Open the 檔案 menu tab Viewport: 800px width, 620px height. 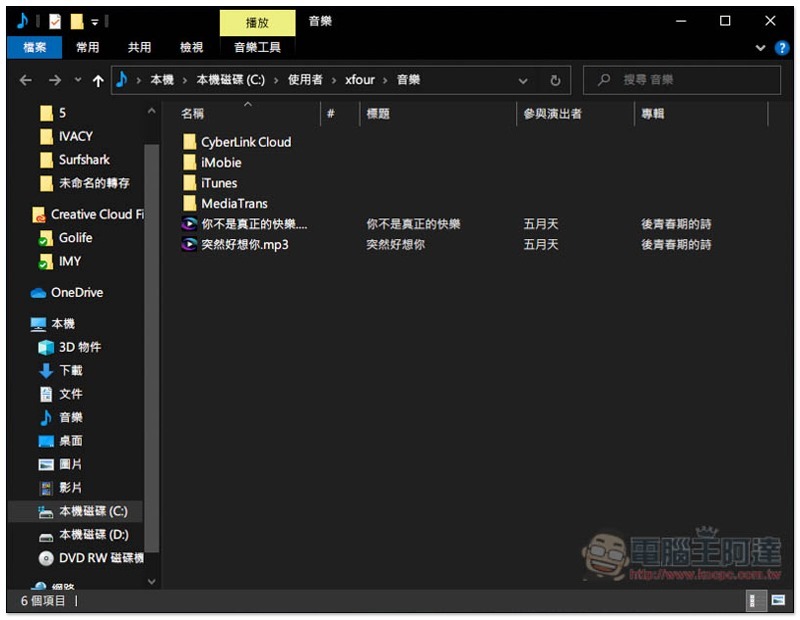35,47
